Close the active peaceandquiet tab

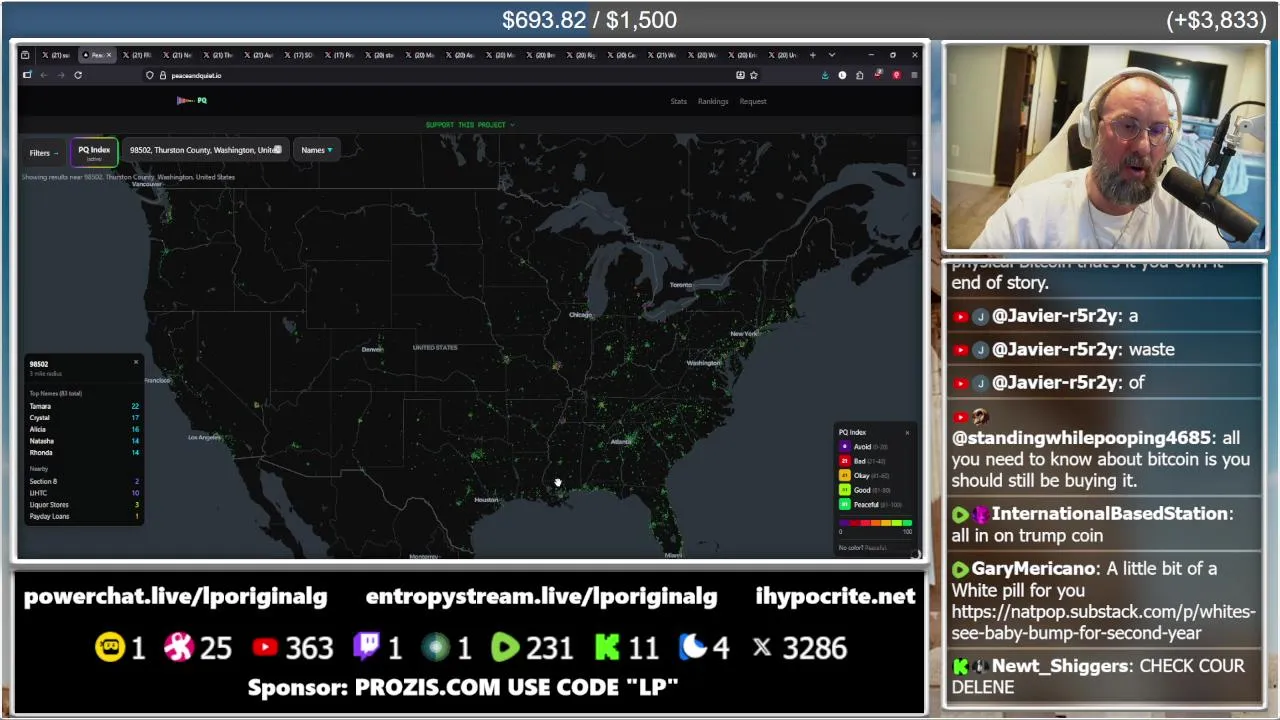pos(109,55)
